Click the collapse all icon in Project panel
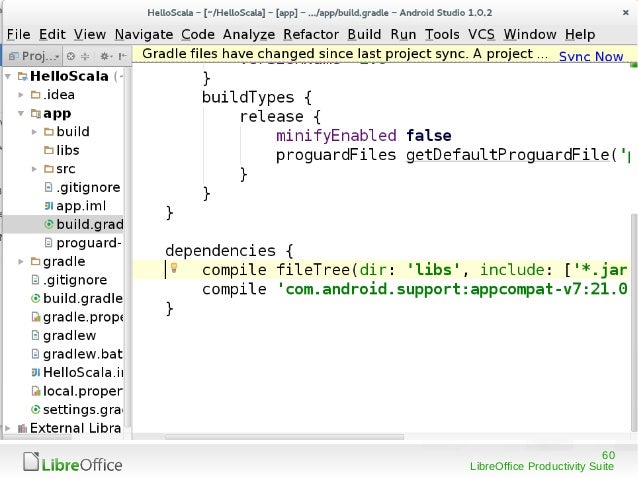The image size is (638, 479). coord(85,56)
